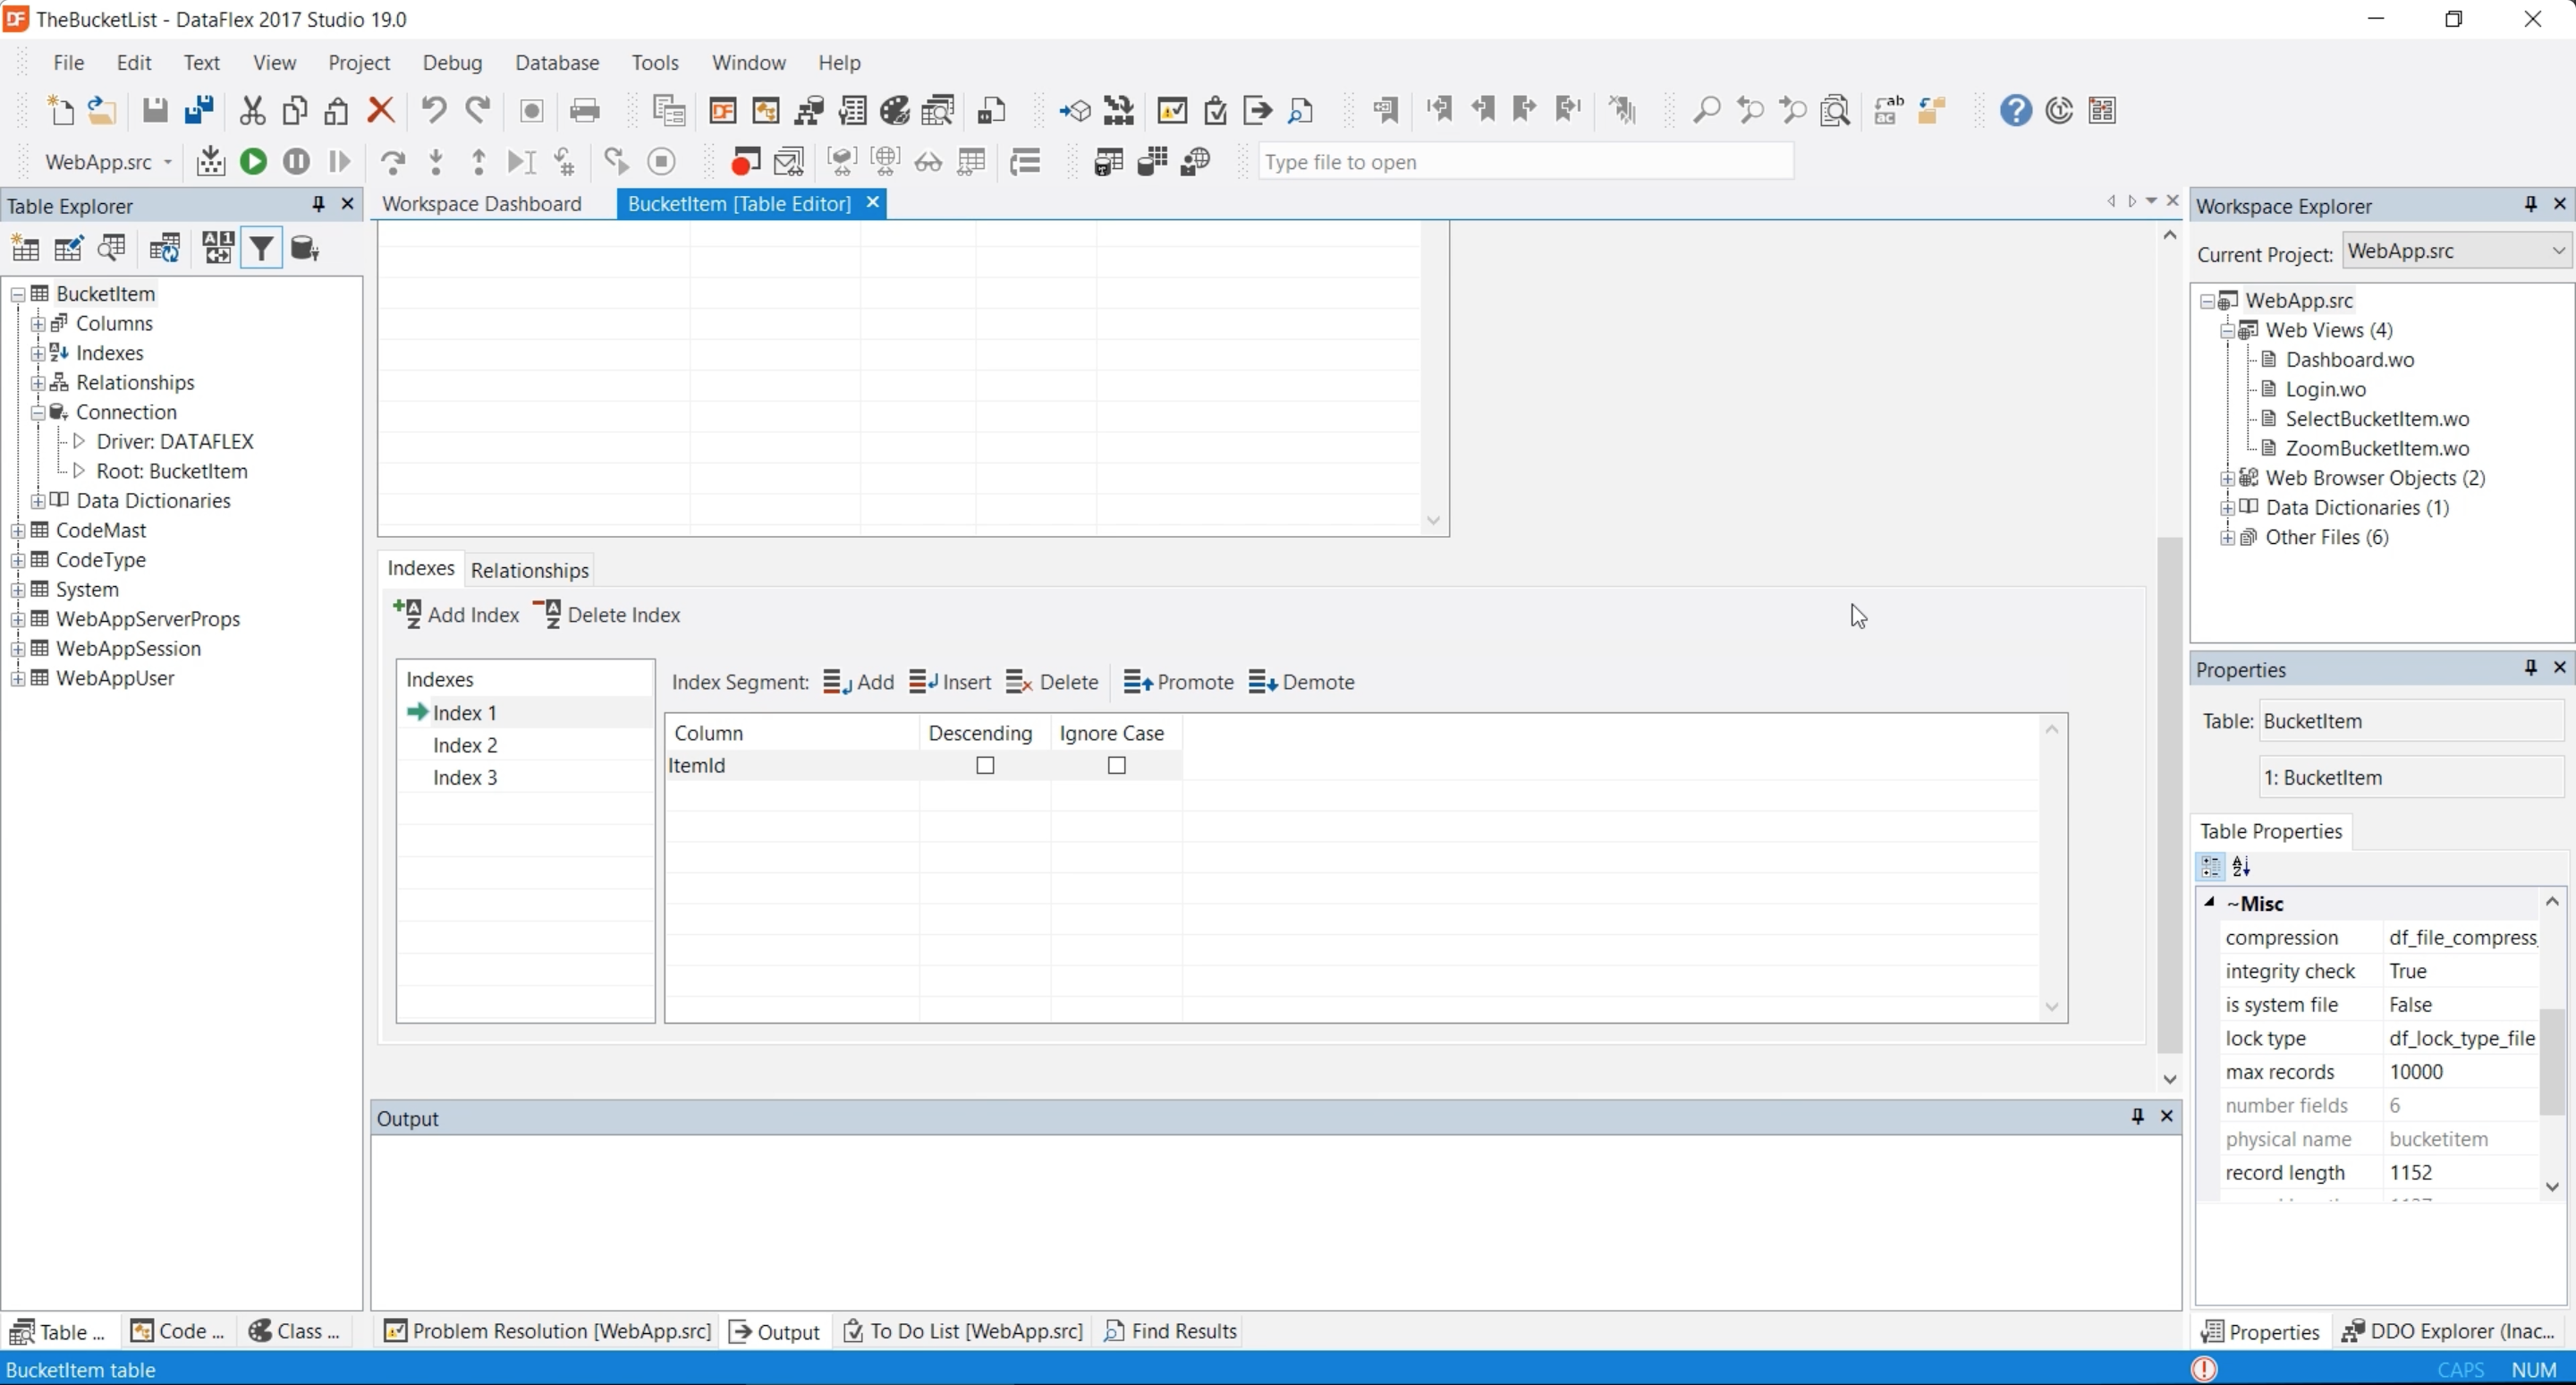Click the Pause debugging icon

(x=296, y=162)
